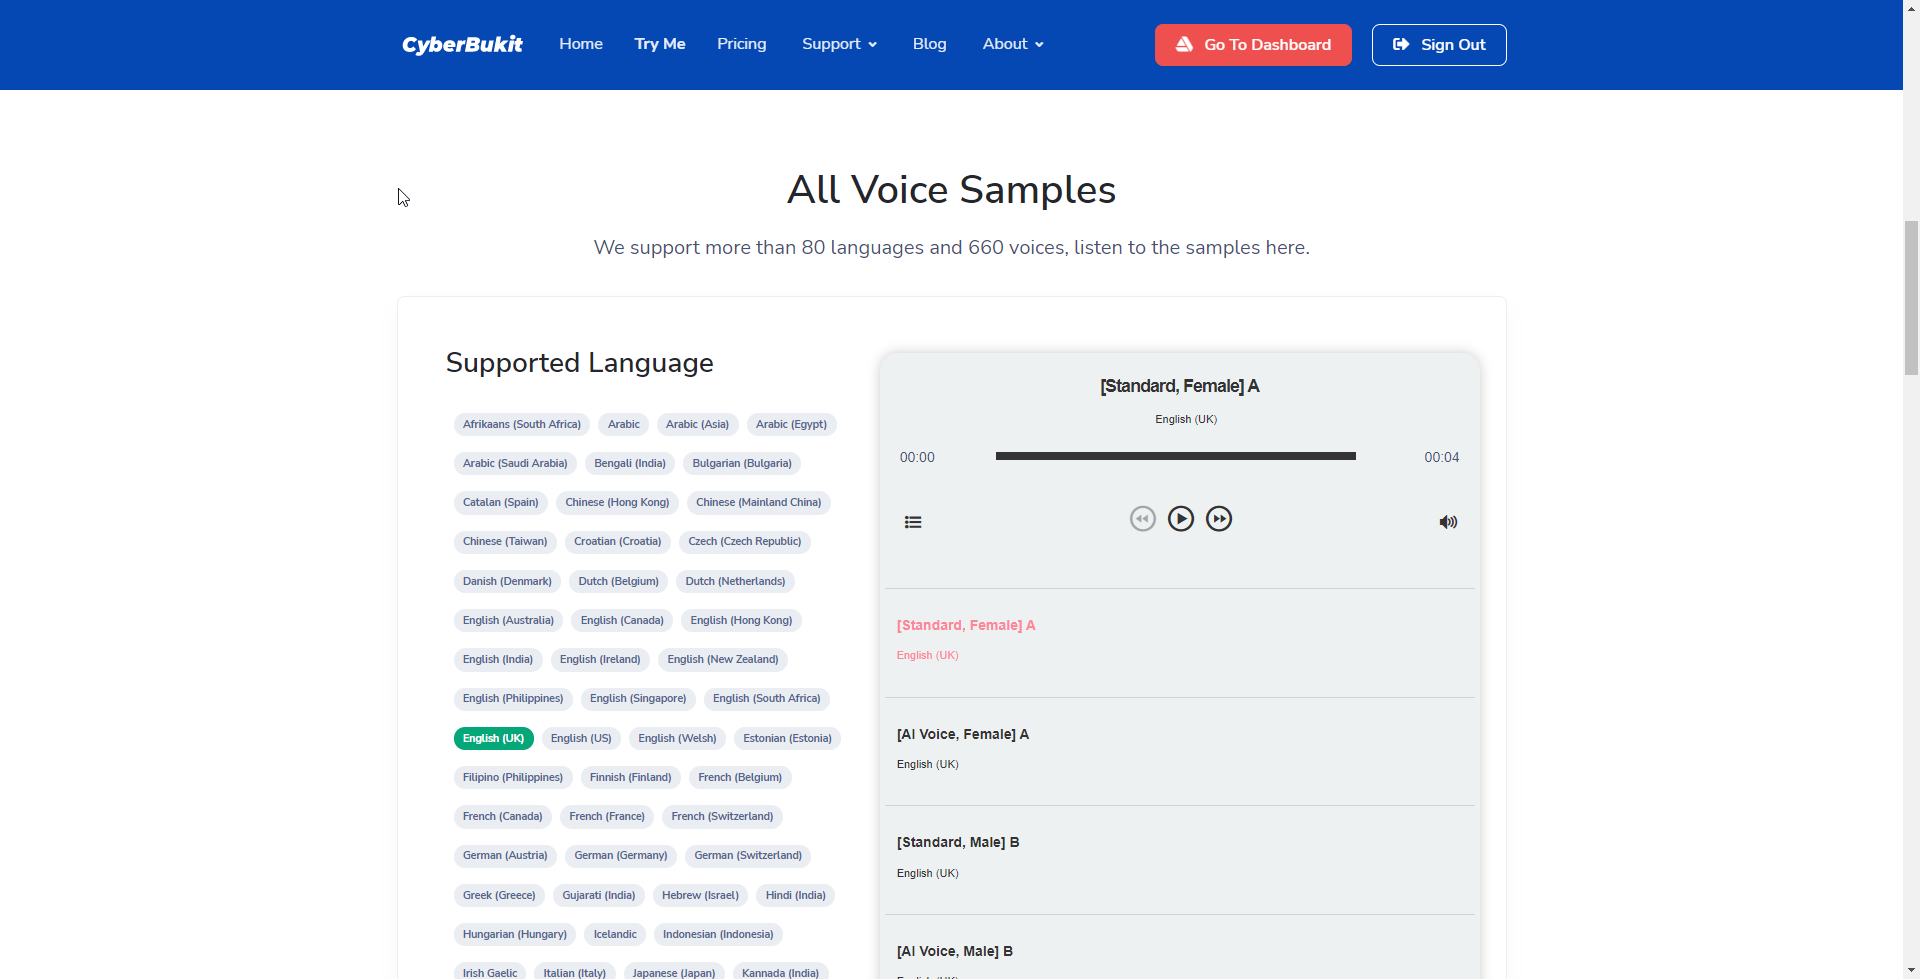Choose Chinese (Taiwan) language
Viewport: 1920px width, 979px height.
click(505, 541)
